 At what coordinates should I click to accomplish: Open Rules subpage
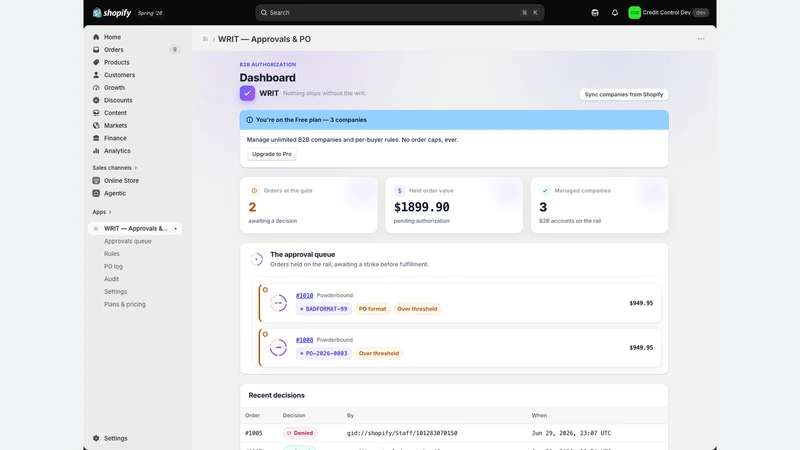click(x=112, y=254)
